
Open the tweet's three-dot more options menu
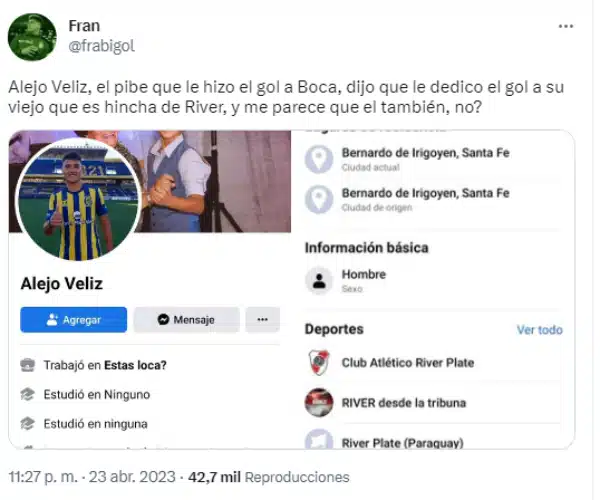[566, 26]
